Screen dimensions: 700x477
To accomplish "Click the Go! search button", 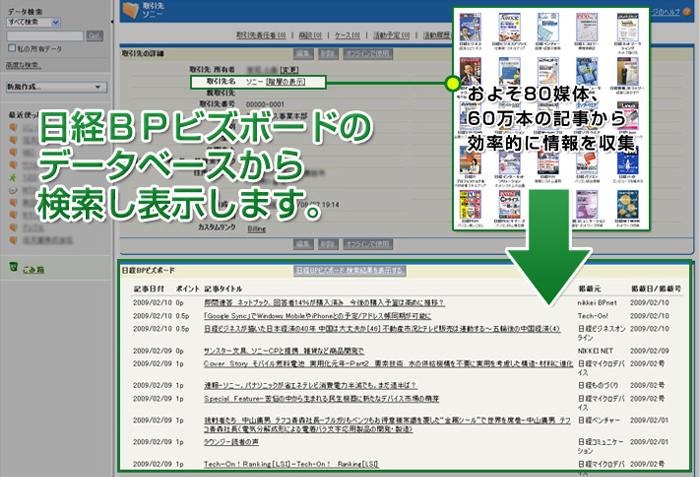I will pyautogui.click(x=95, y=36).
